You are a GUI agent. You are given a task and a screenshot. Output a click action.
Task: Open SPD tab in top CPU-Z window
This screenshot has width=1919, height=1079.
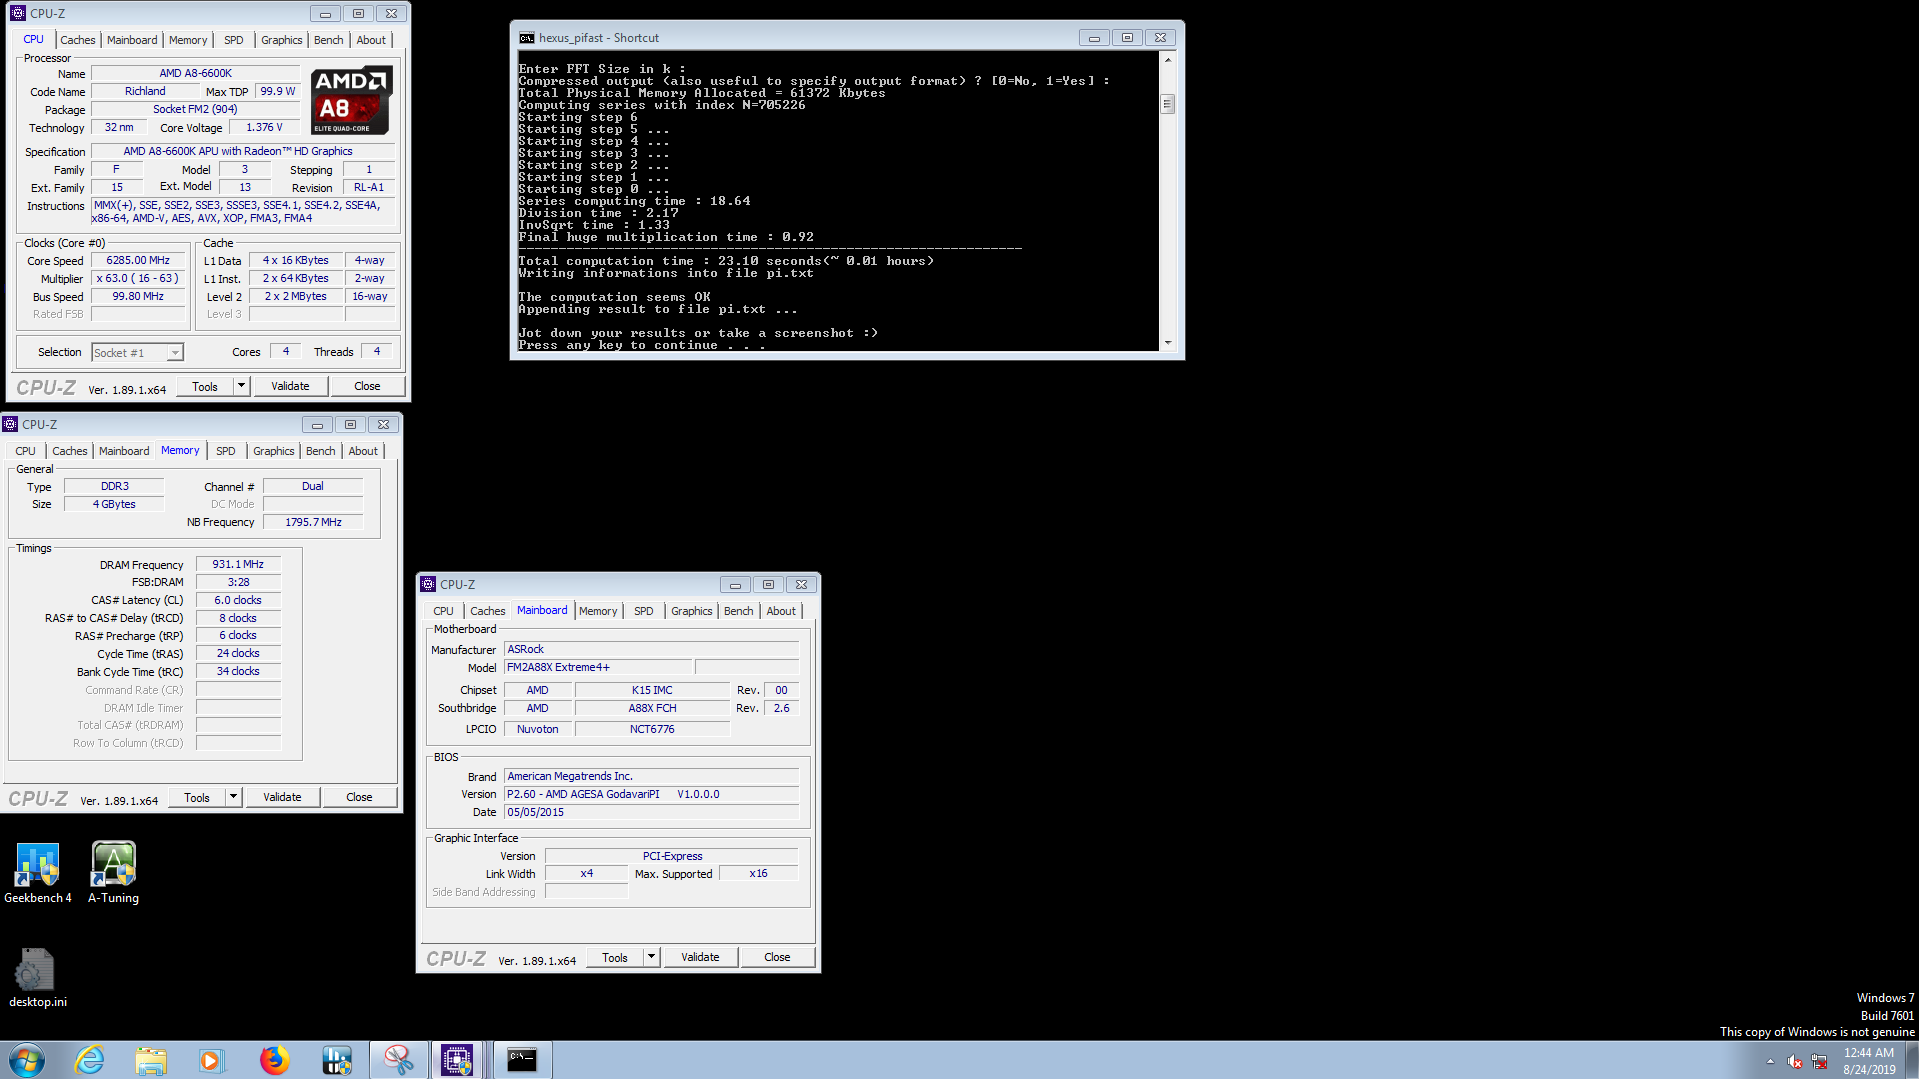click(233, 40)
